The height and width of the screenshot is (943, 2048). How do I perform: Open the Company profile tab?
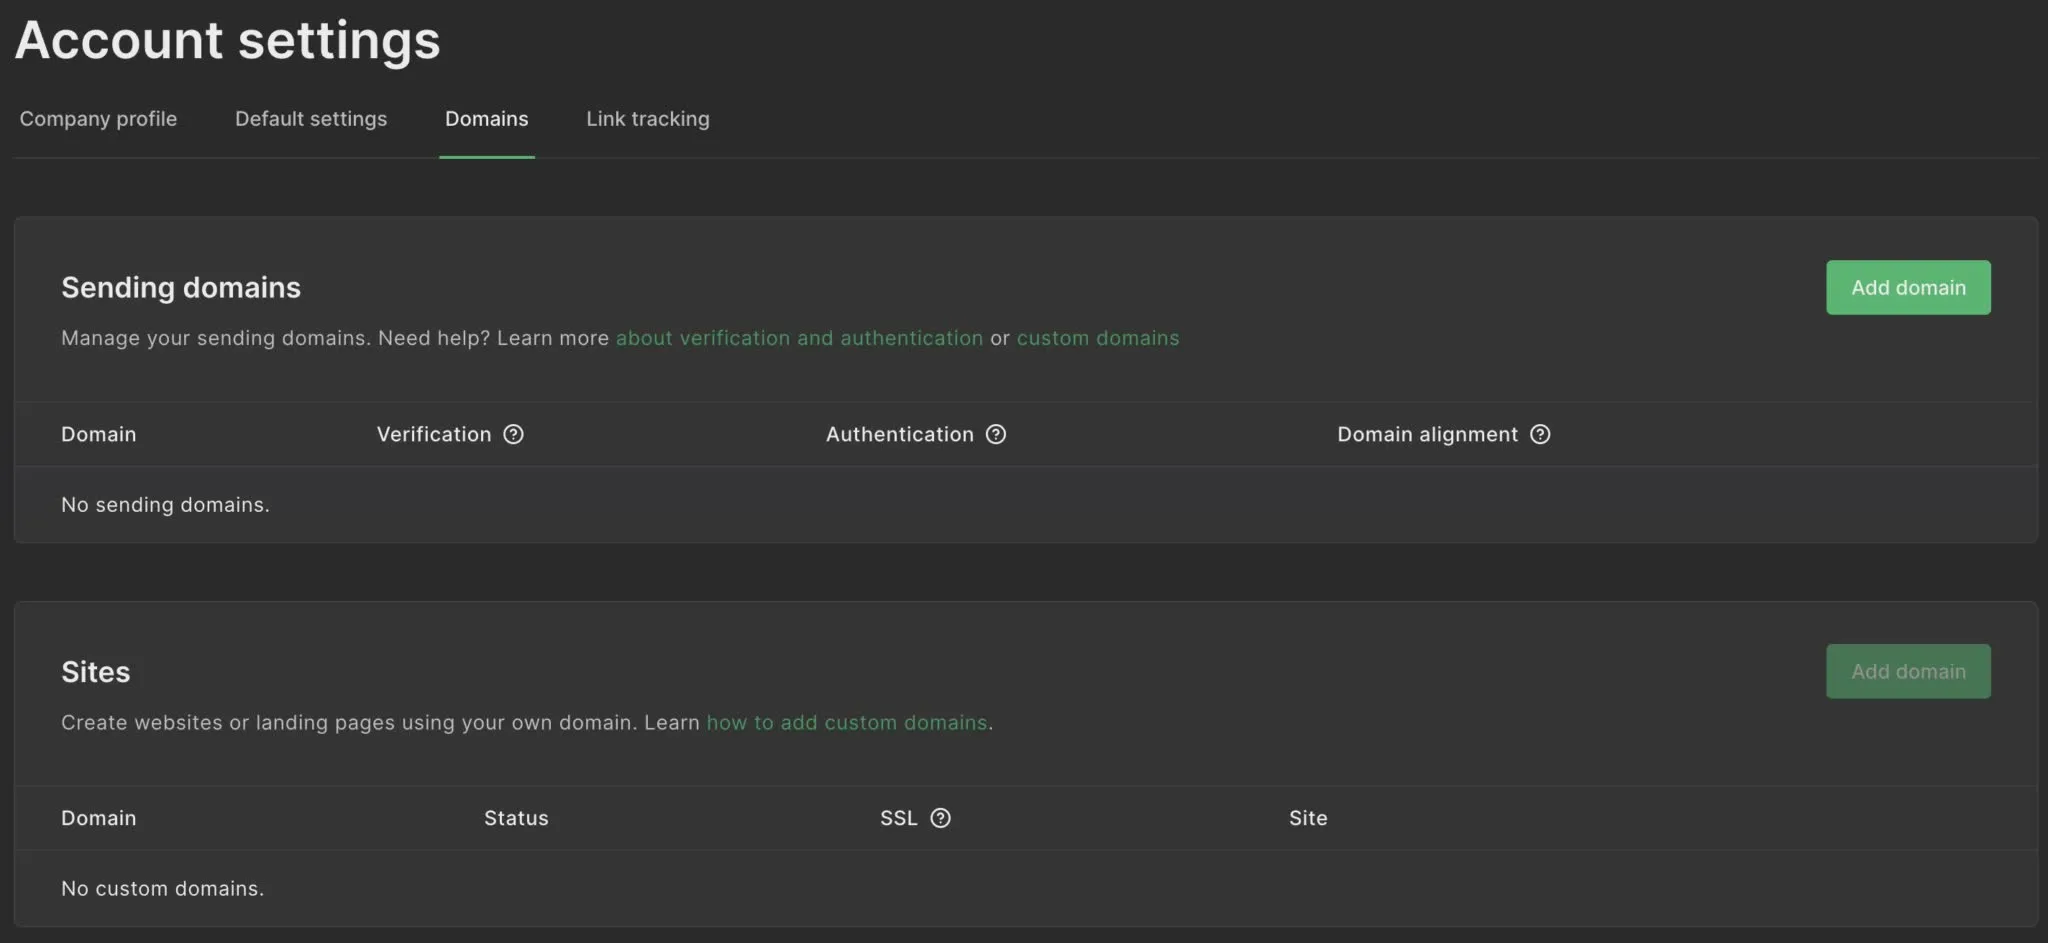(98, 119)
